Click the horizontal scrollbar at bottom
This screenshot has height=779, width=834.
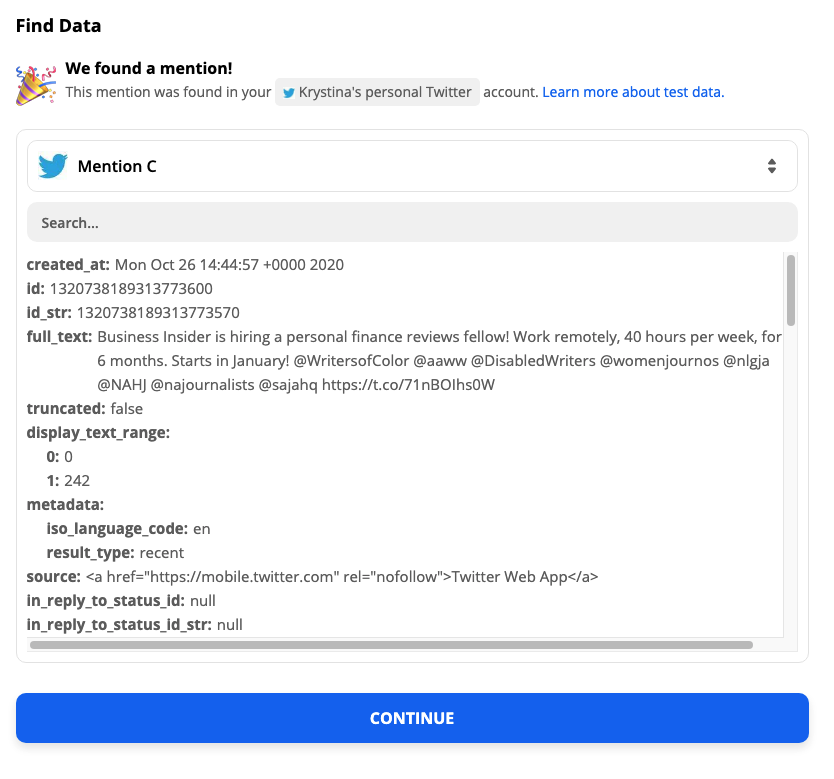tap(391, 645)
